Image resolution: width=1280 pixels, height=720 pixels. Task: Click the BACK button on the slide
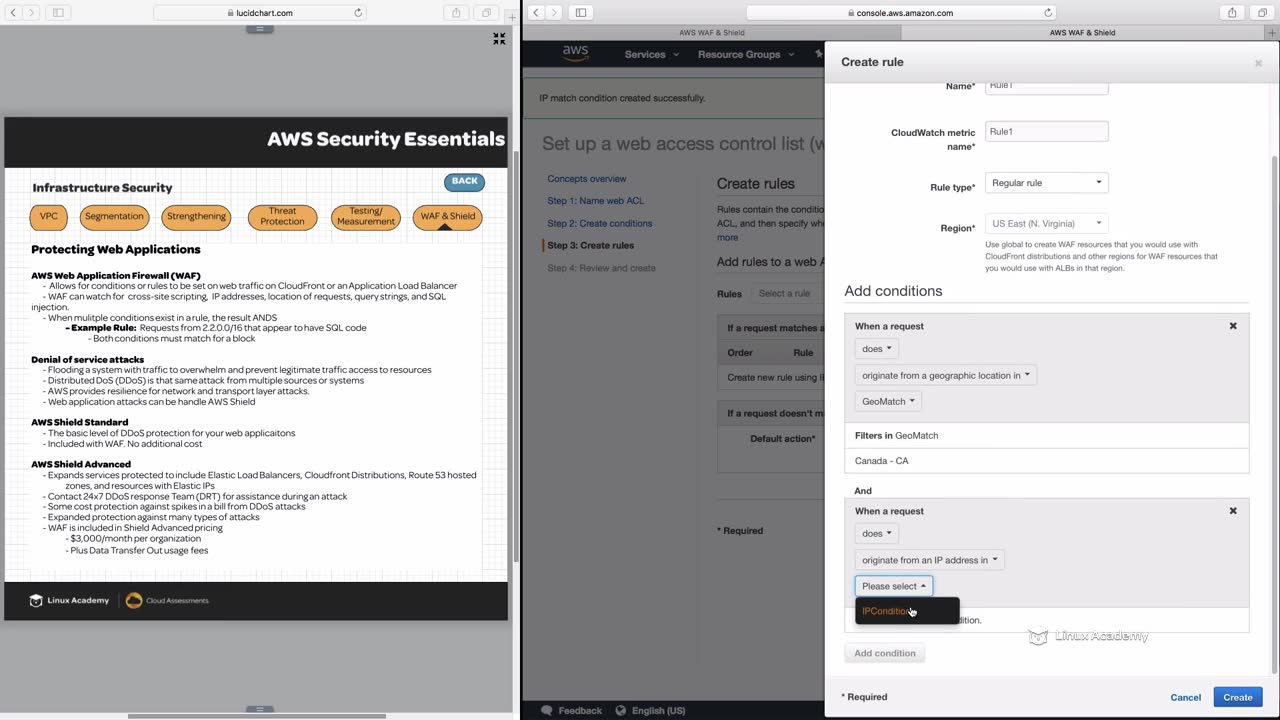click(x=464, y=181)
